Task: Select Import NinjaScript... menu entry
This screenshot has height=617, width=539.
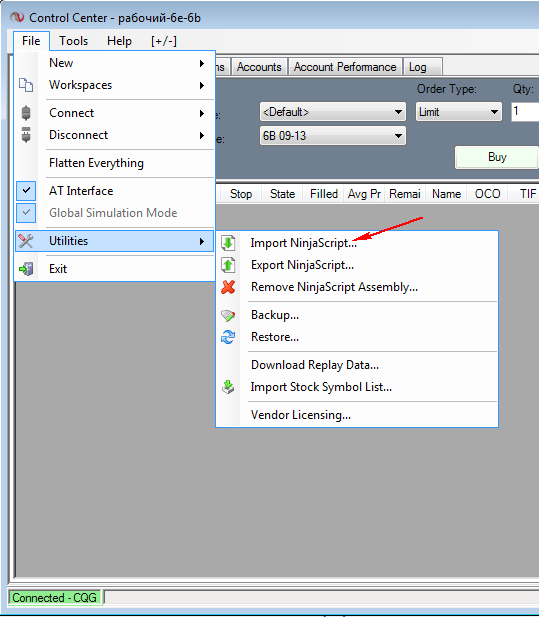Action: click(x=356, y=243)
